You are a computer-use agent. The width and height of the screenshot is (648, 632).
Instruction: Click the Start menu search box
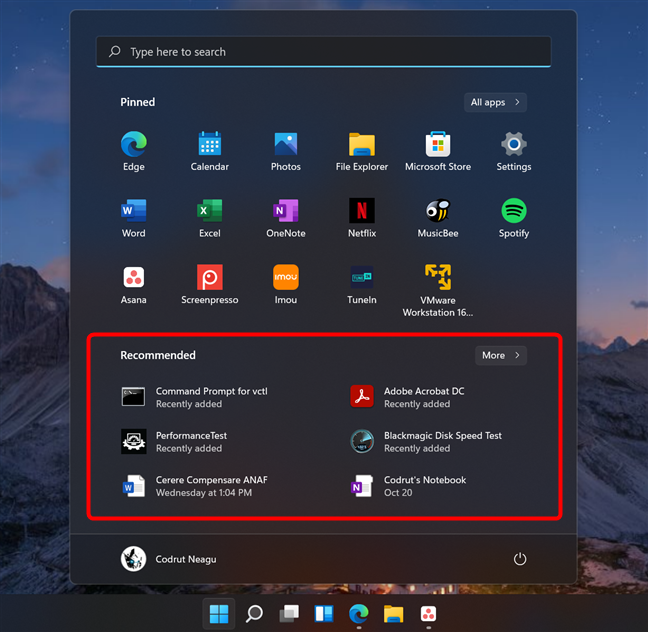(324, 52)
